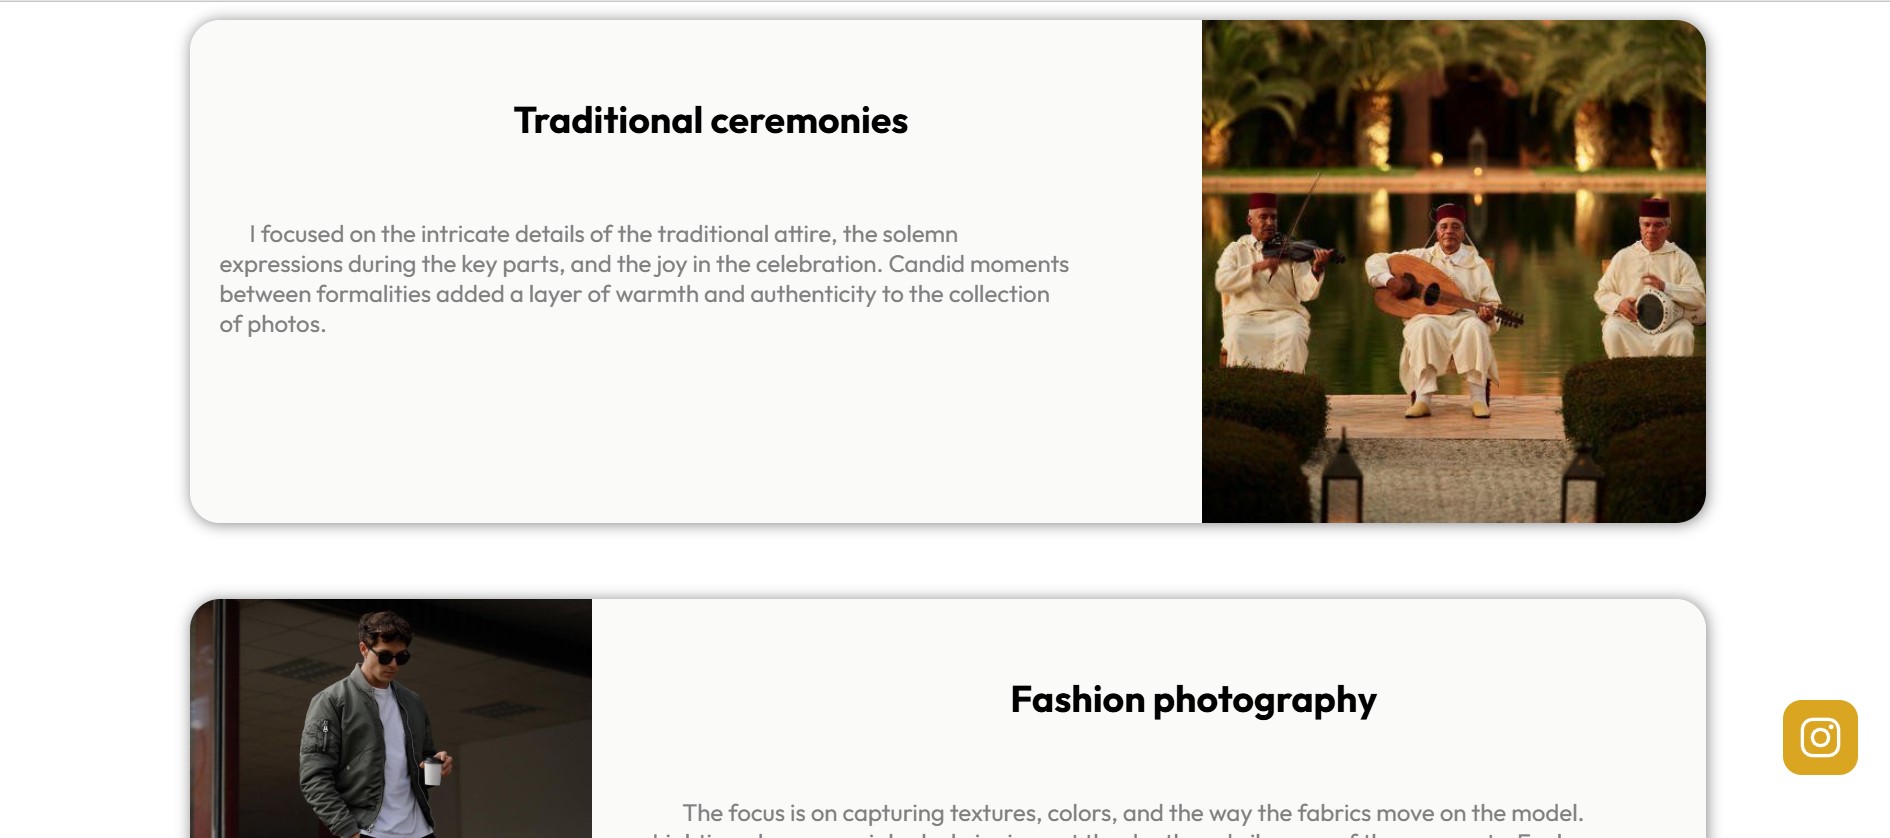The image size is (1890, 838).
Task: Click the left lantern in ceremony photo
Action: pyautogui.click(x=1339, y=476)
